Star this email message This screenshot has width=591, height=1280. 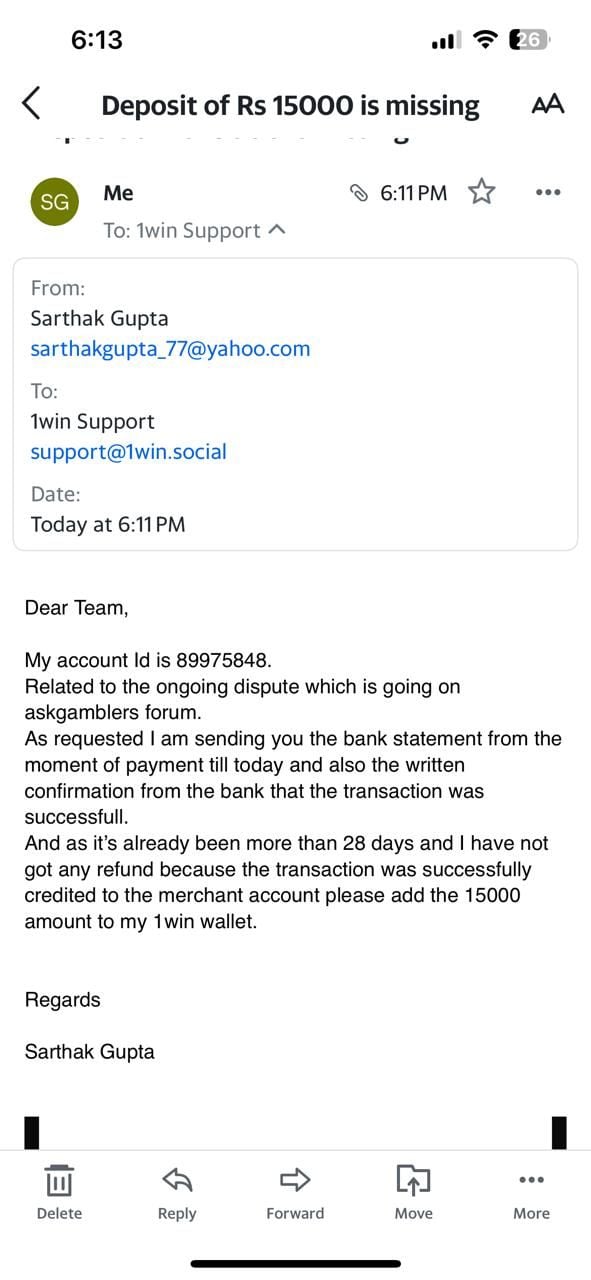(x=482, y=192)
